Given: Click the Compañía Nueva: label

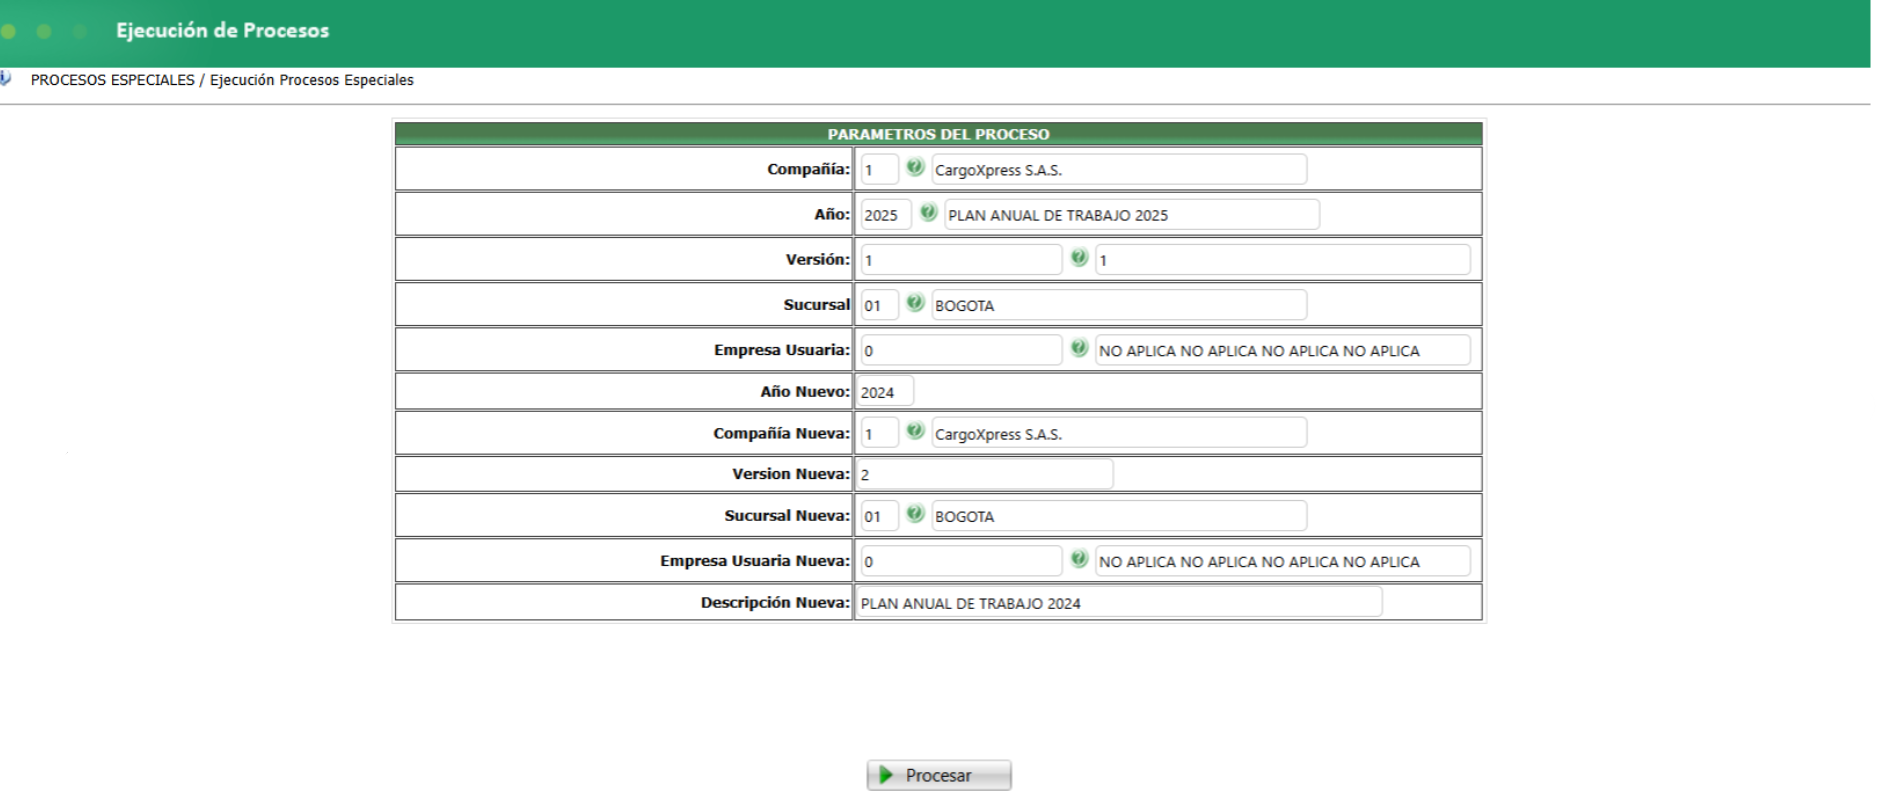Looking at the screenshot, I should pos(781,433).
